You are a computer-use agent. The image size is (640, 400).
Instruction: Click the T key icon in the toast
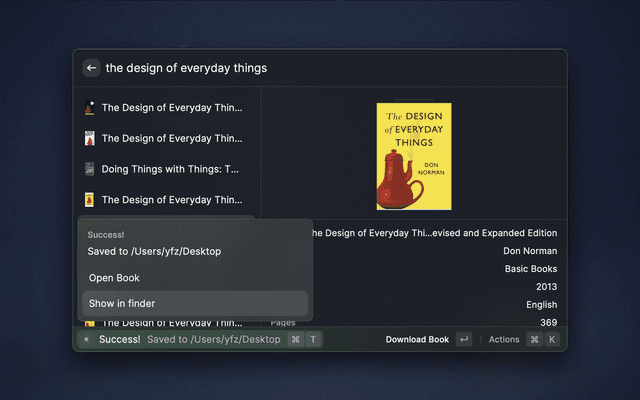313,340
